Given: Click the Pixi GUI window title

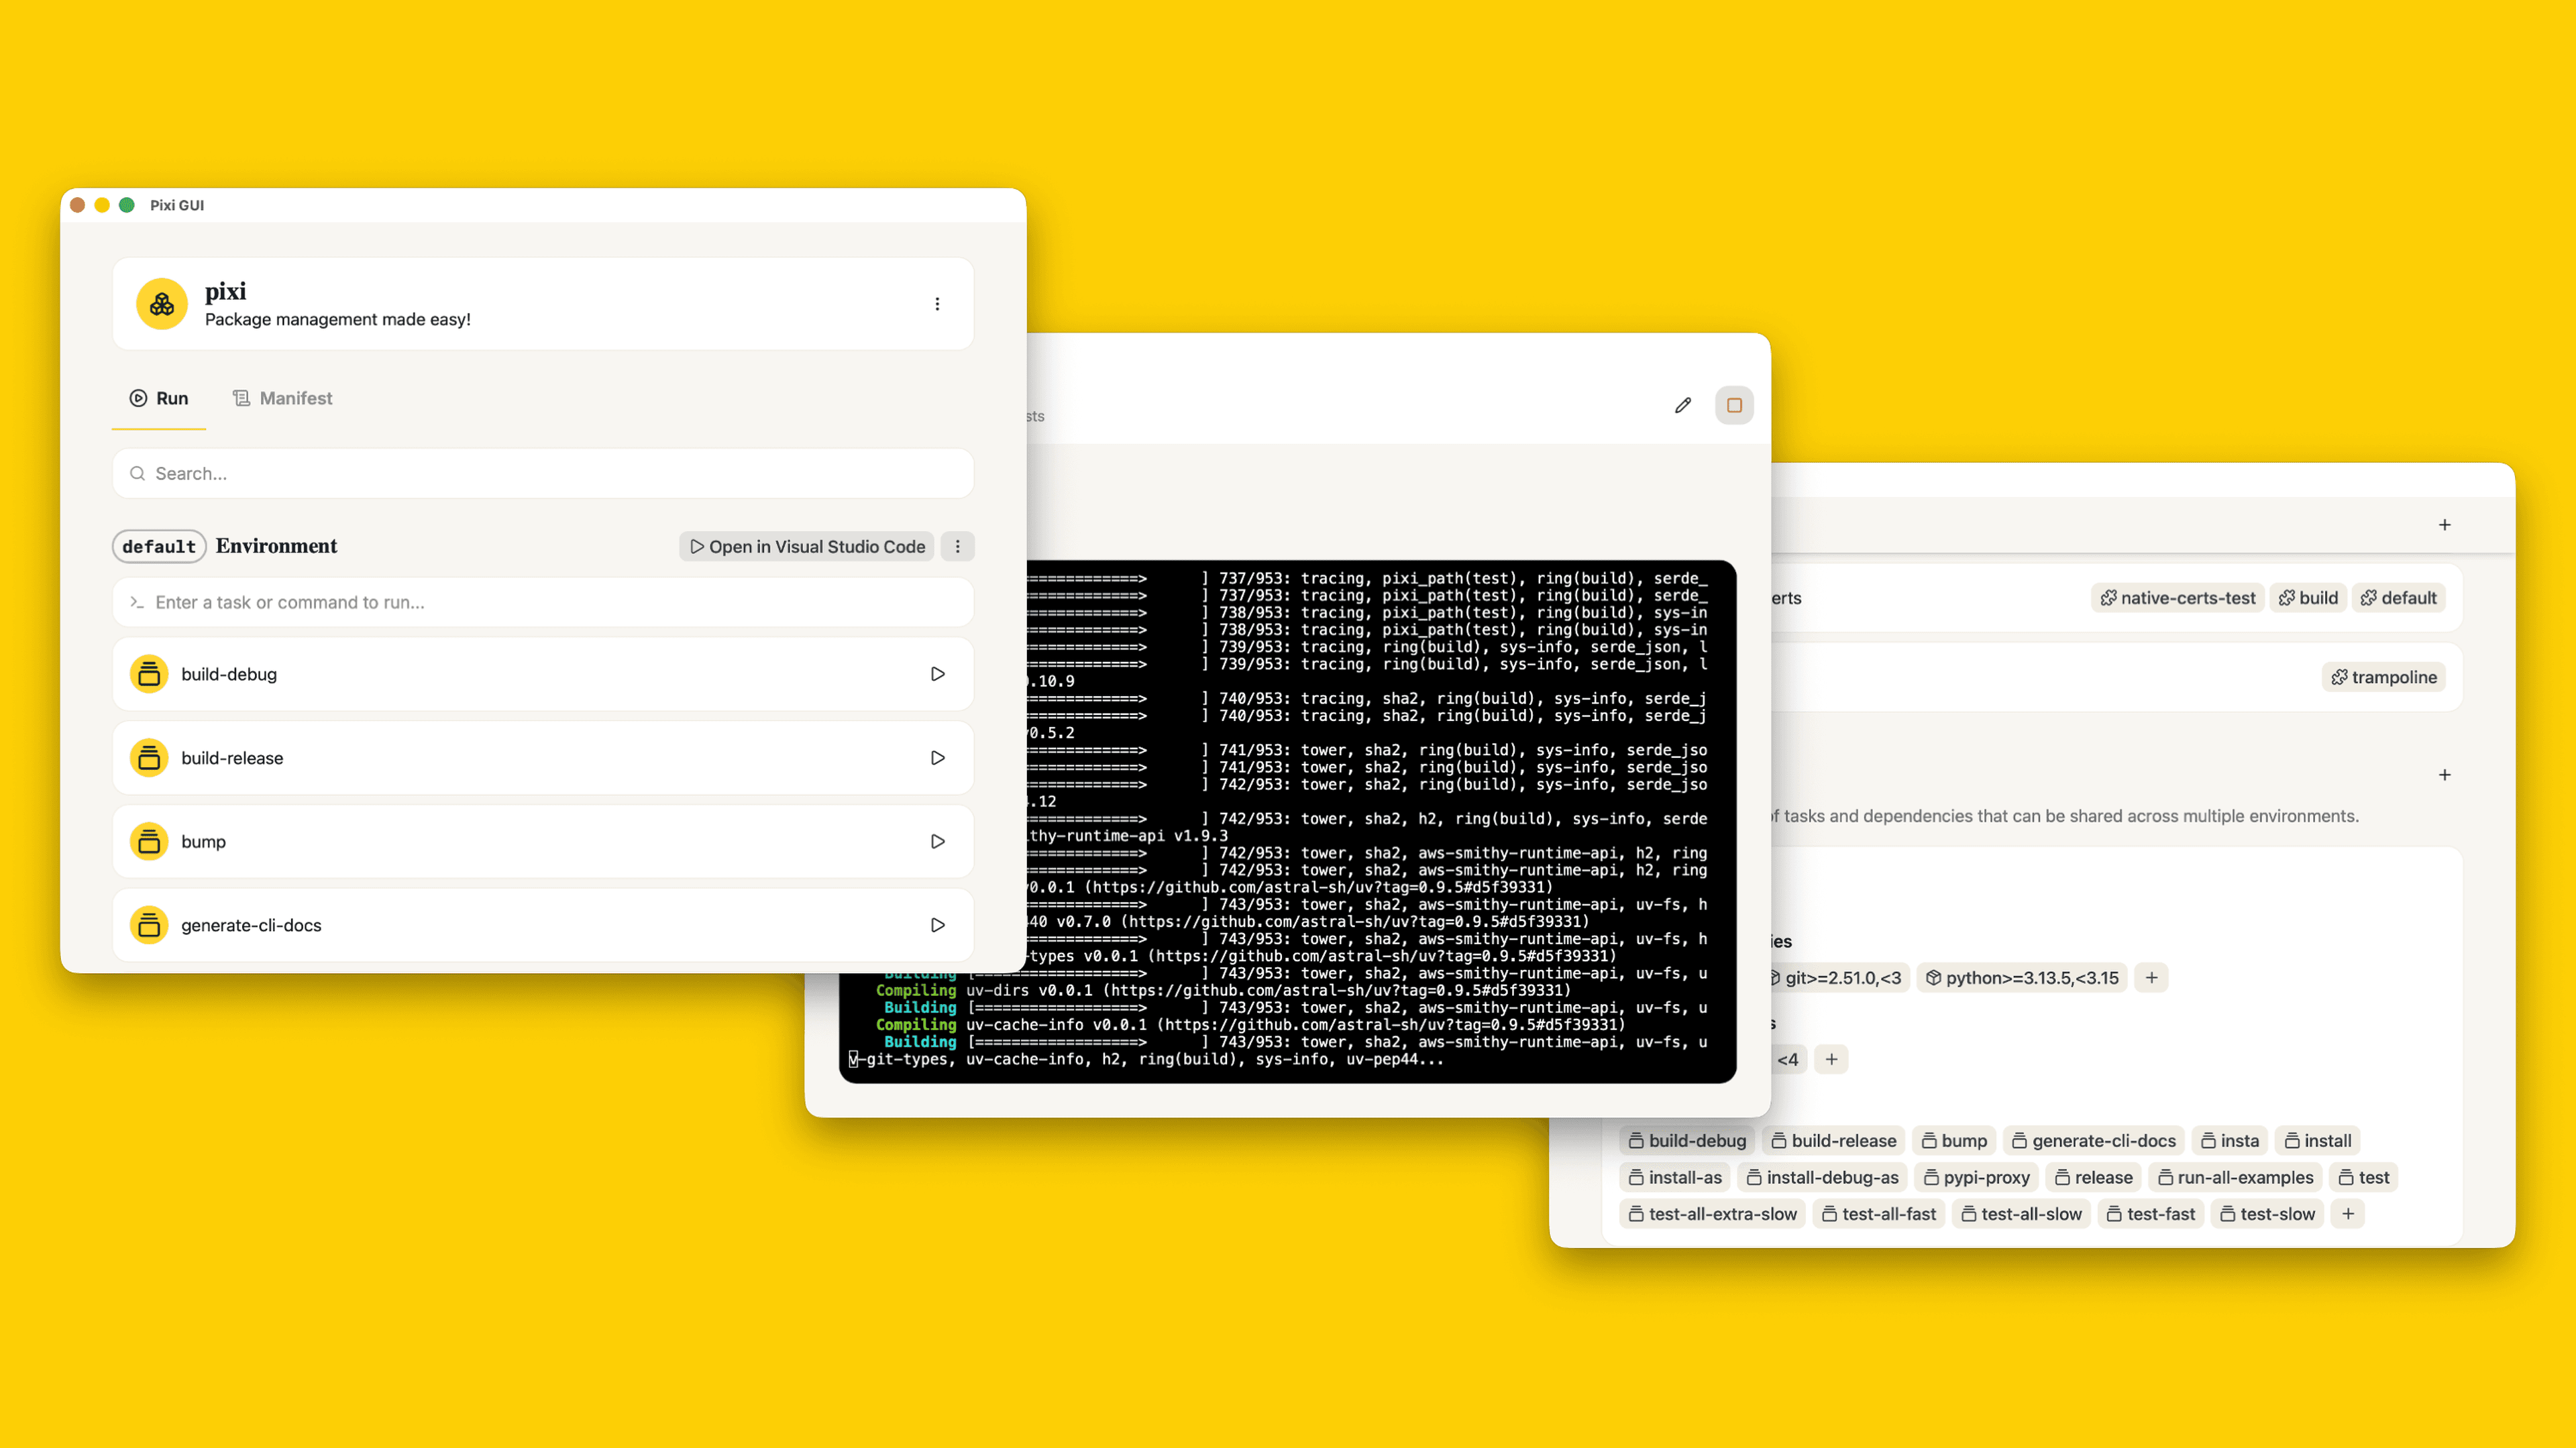Looking at the screenshot, I should pos(177,205).
